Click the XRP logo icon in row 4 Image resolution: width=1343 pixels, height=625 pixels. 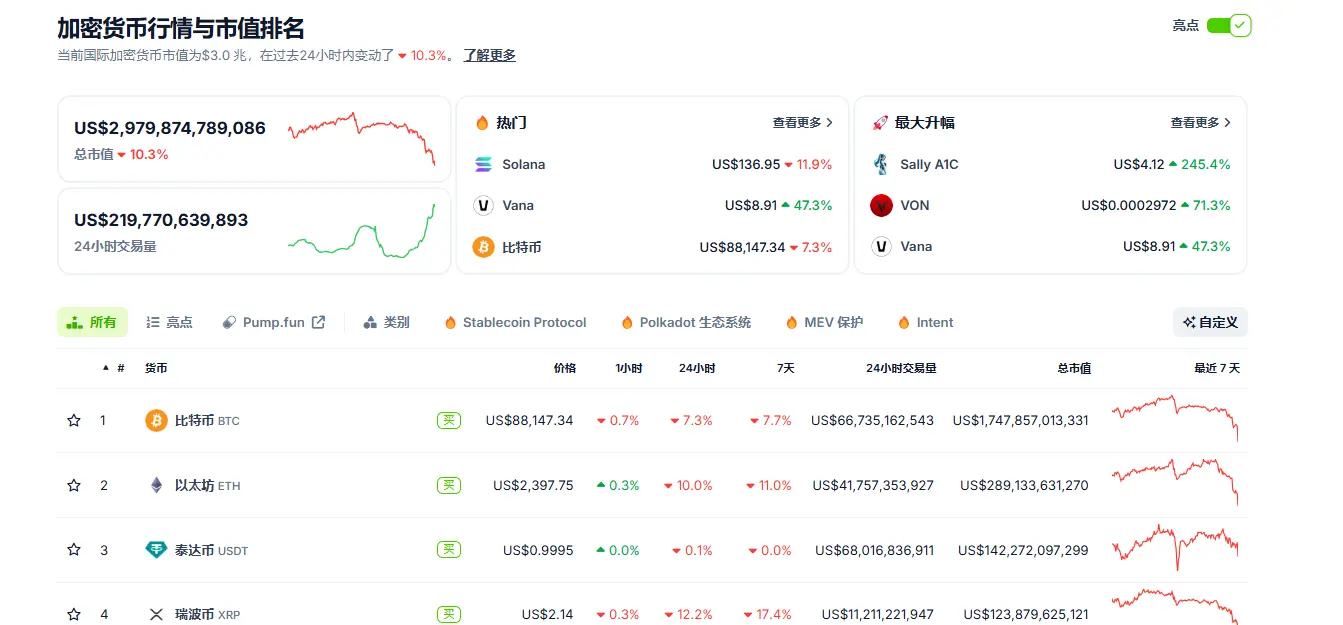pos(156,614)
